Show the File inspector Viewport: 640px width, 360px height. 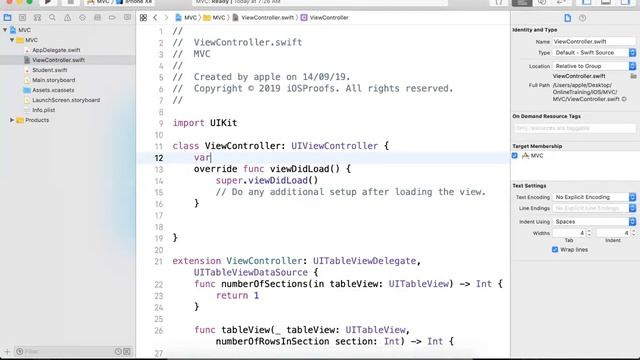[x=567, y=18]
